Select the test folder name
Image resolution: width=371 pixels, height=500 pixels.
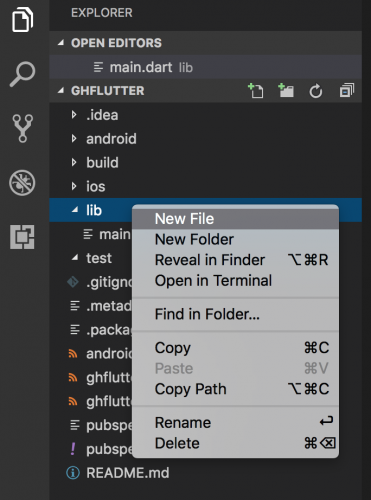pos(99,258)
